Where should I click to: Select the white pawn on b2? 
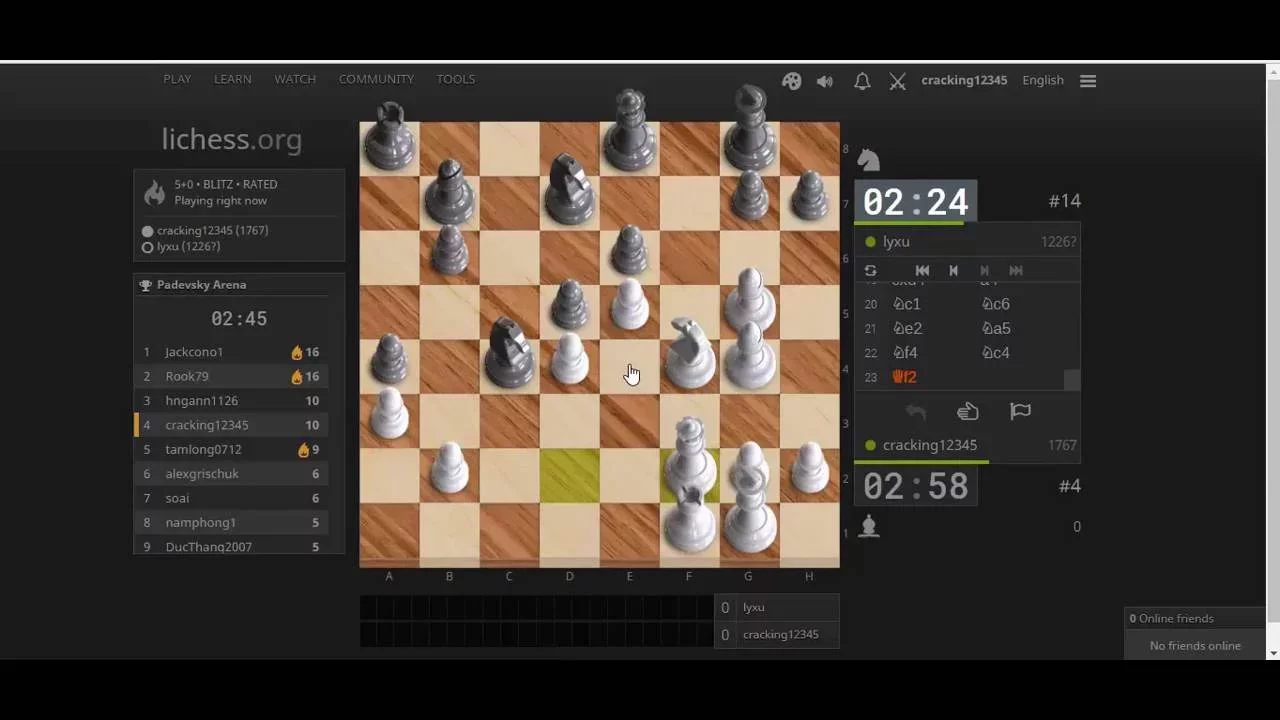(x=449, y=469)
